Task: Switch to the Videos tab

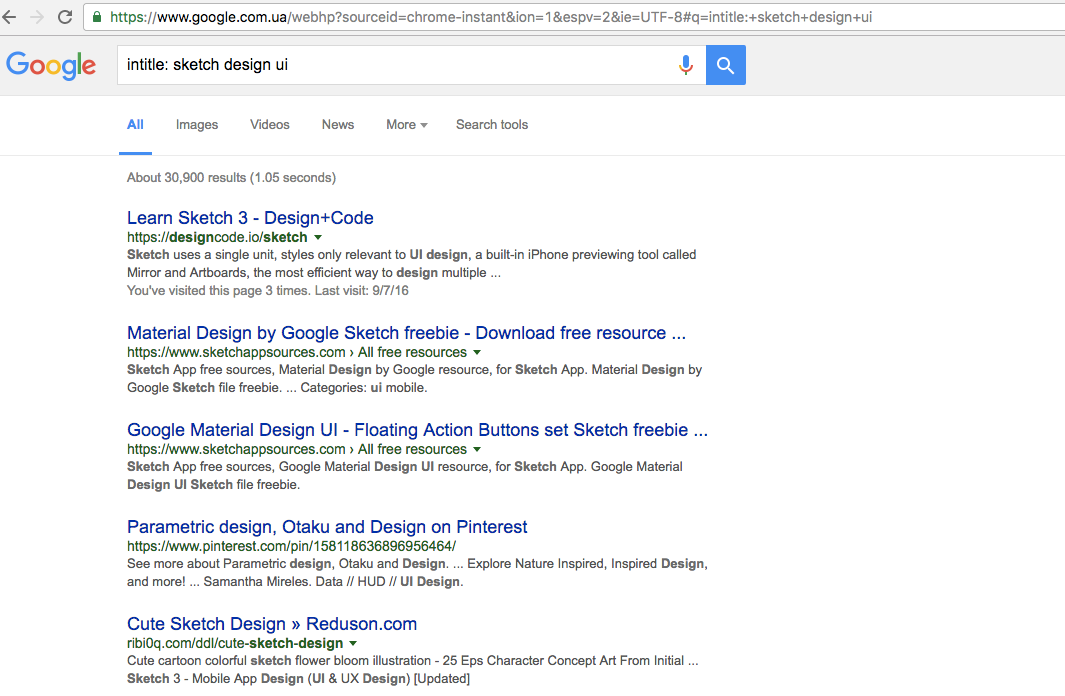Action: (x=270, y=125)
